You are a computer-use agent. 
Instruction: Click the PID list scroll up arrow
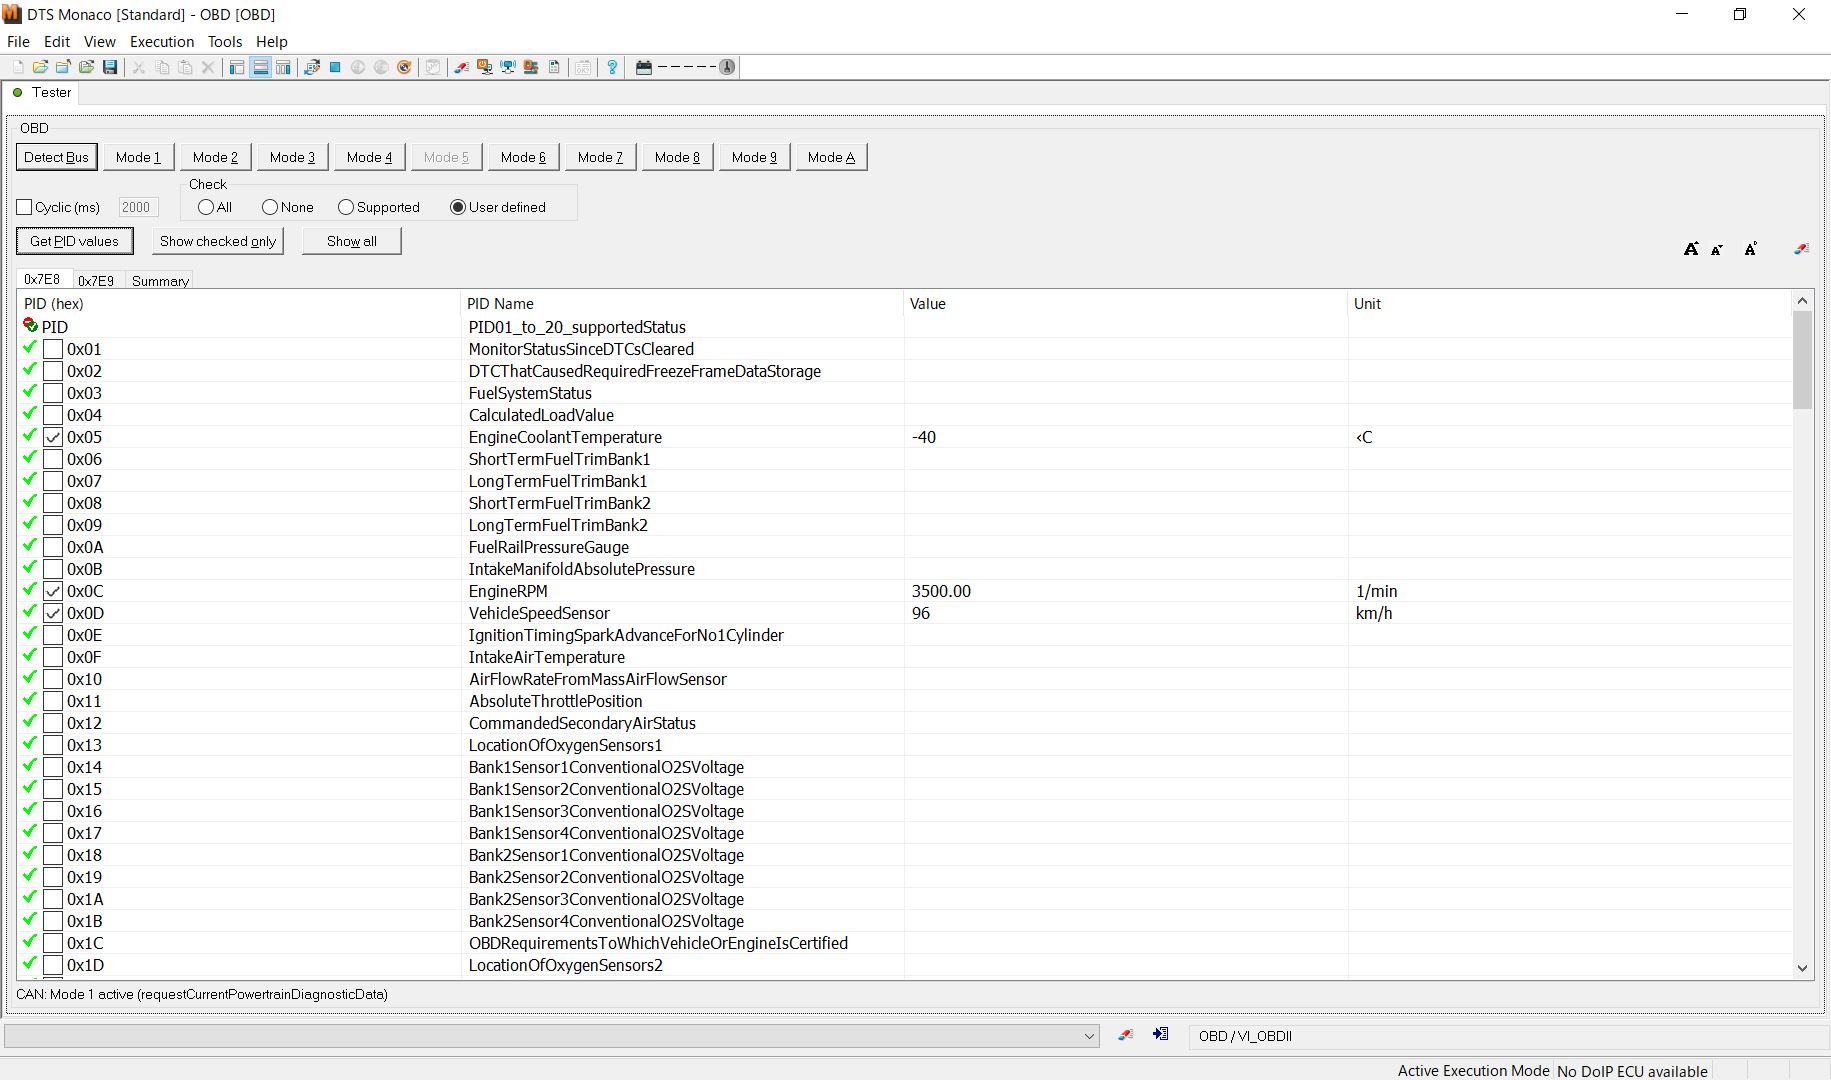pyautogui.click(x=1802, y=300)
